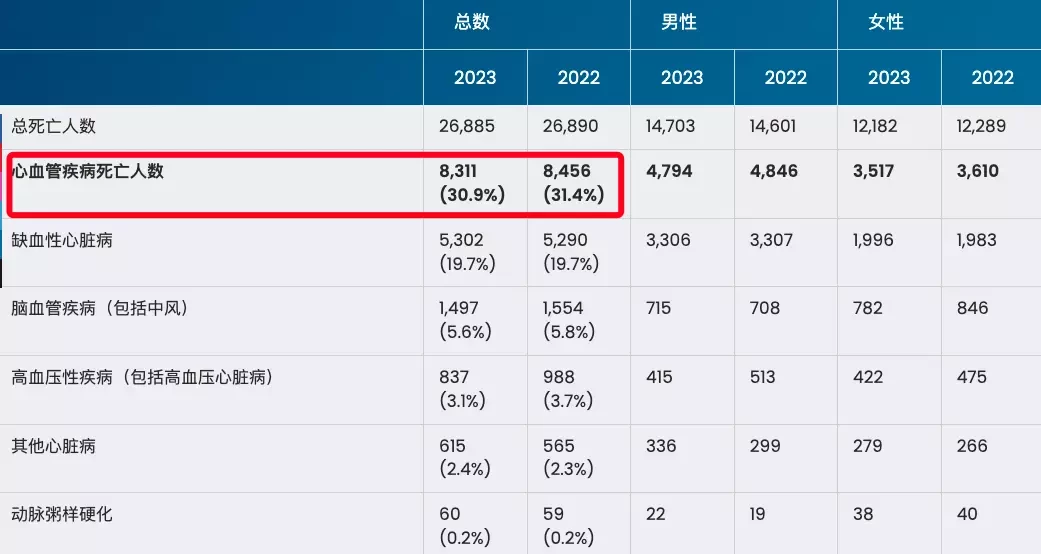Viewport: 1041px width, 554px height.
Task: Select the 其他心脏病 row label
Action: [54, 446]
